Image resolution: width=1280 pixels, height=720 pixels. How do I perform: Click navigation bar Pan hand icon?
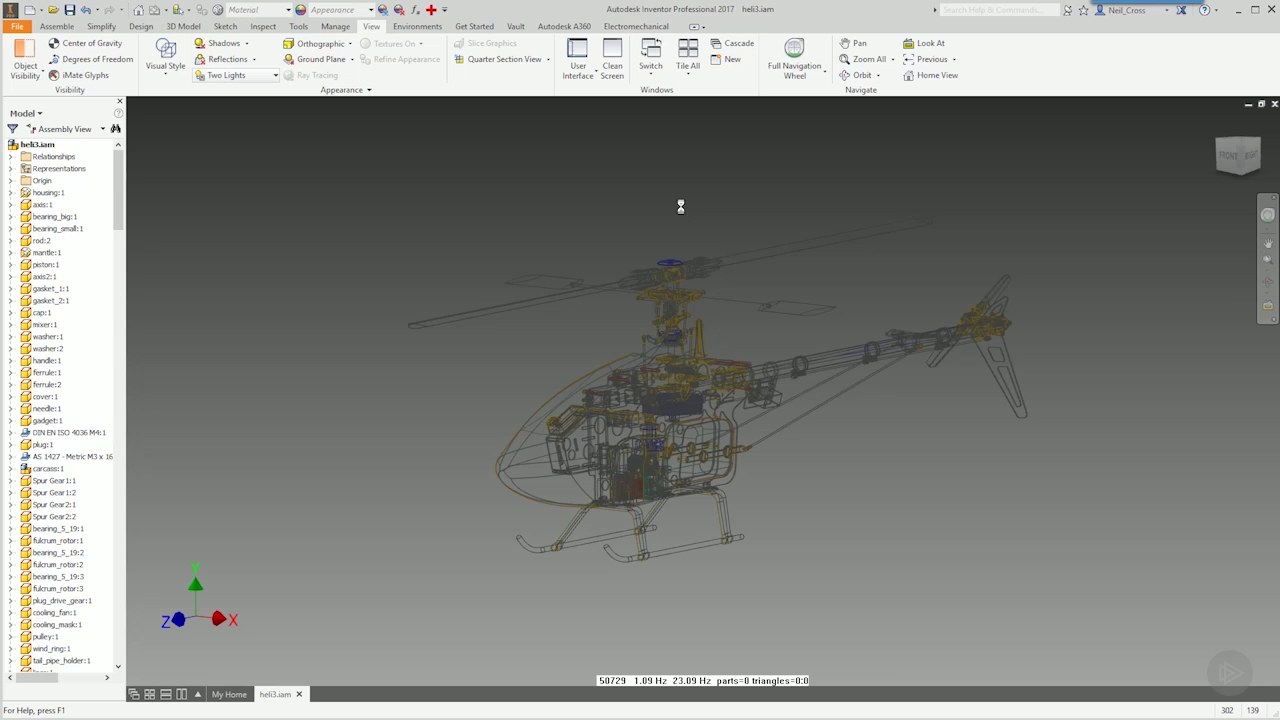click(1268, 243)
